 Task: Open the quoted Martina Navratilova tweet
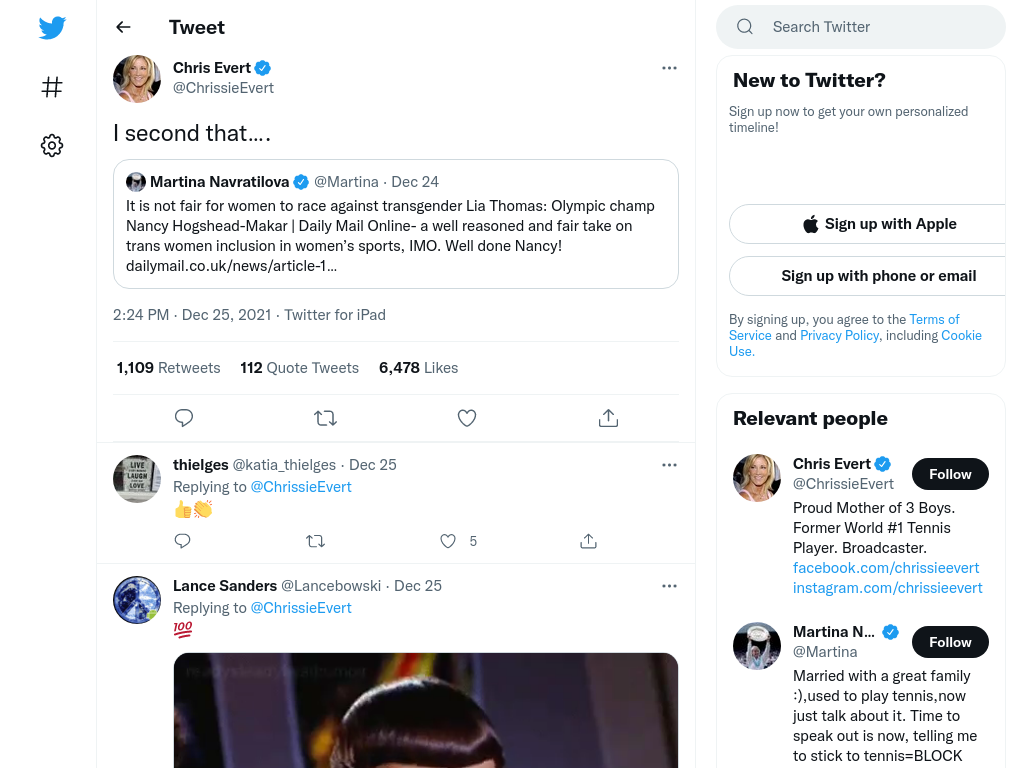click(x=396, y=224)
